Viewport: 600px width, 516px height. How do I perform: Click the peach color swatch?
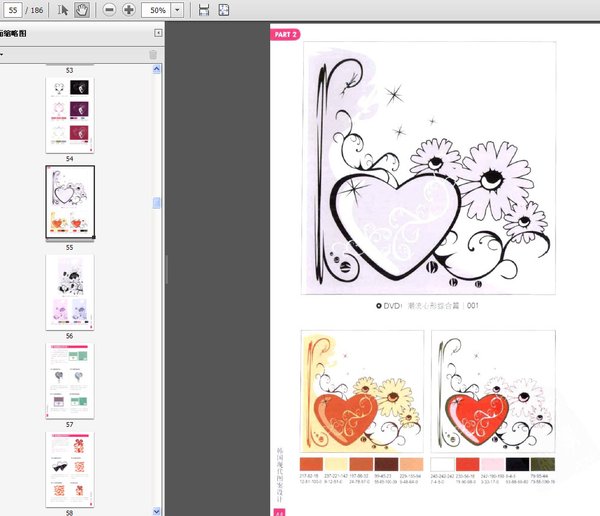412,464
